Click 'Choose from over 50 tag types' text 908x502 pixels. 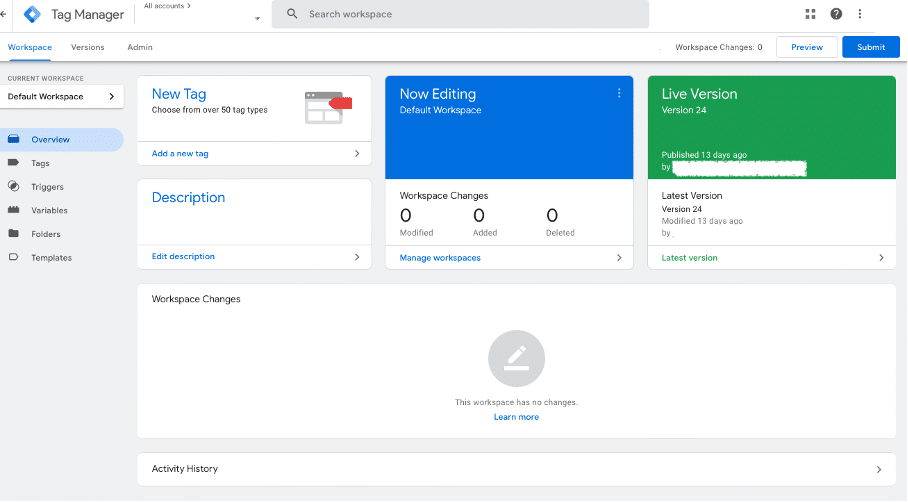[x=210, y=109]
